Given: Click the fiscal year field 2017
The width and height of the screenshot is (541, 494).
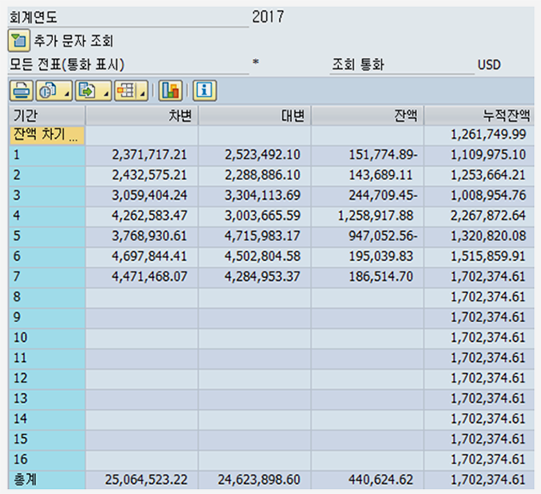Looking at the screenshot, I should tap(268, 17).
